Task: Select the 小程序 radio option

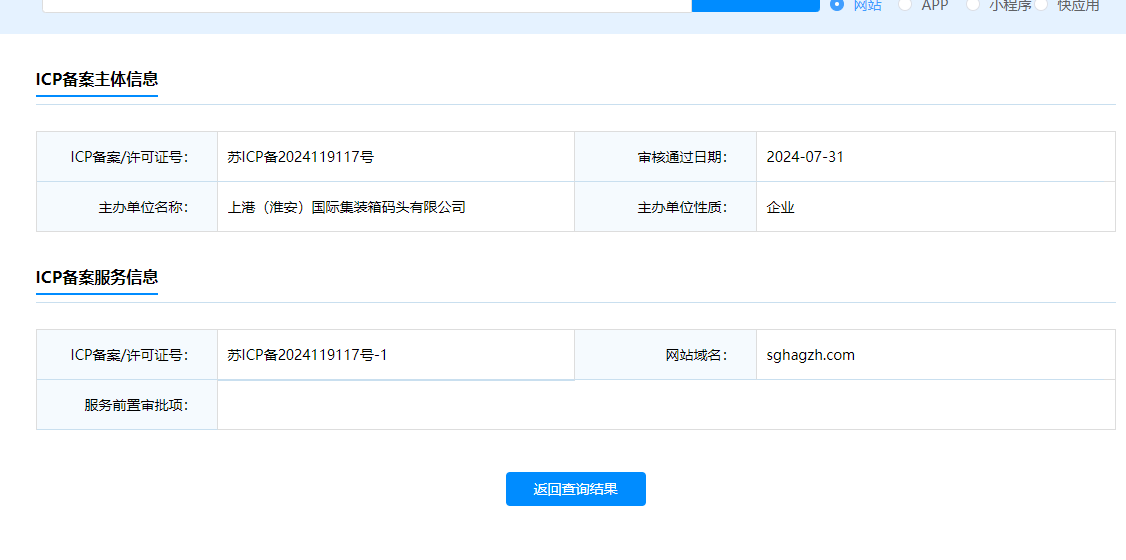Action: pos(973,4)
